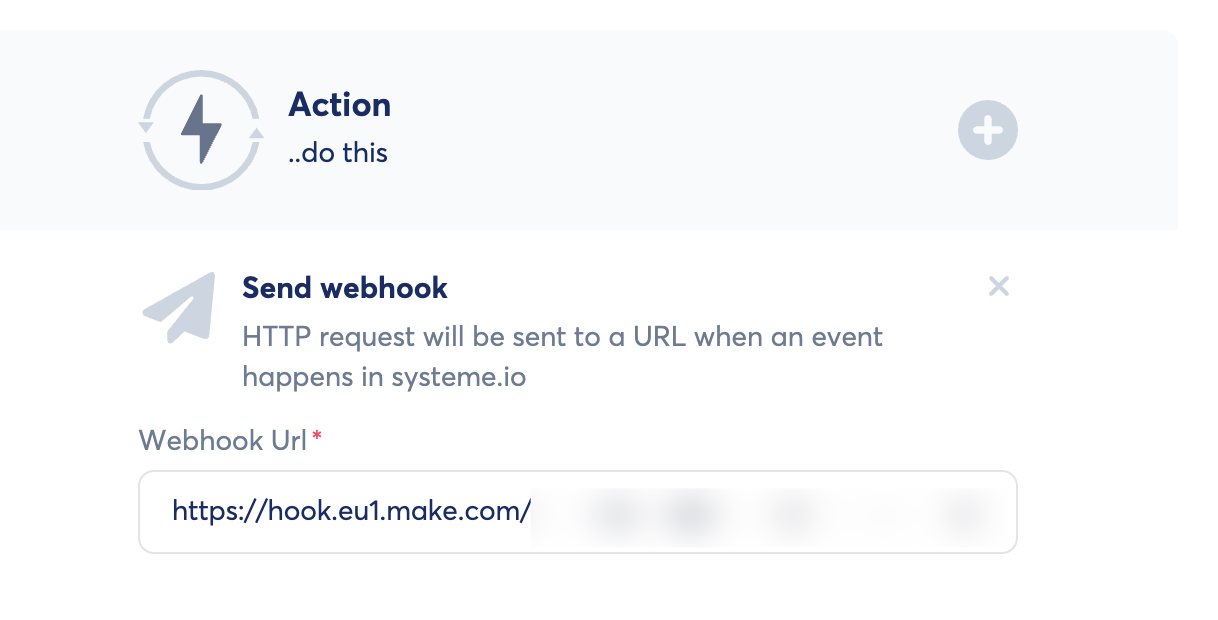
Task: Click the word "URL" in the description
Action: pyautogui.click(x=657, y=336)
